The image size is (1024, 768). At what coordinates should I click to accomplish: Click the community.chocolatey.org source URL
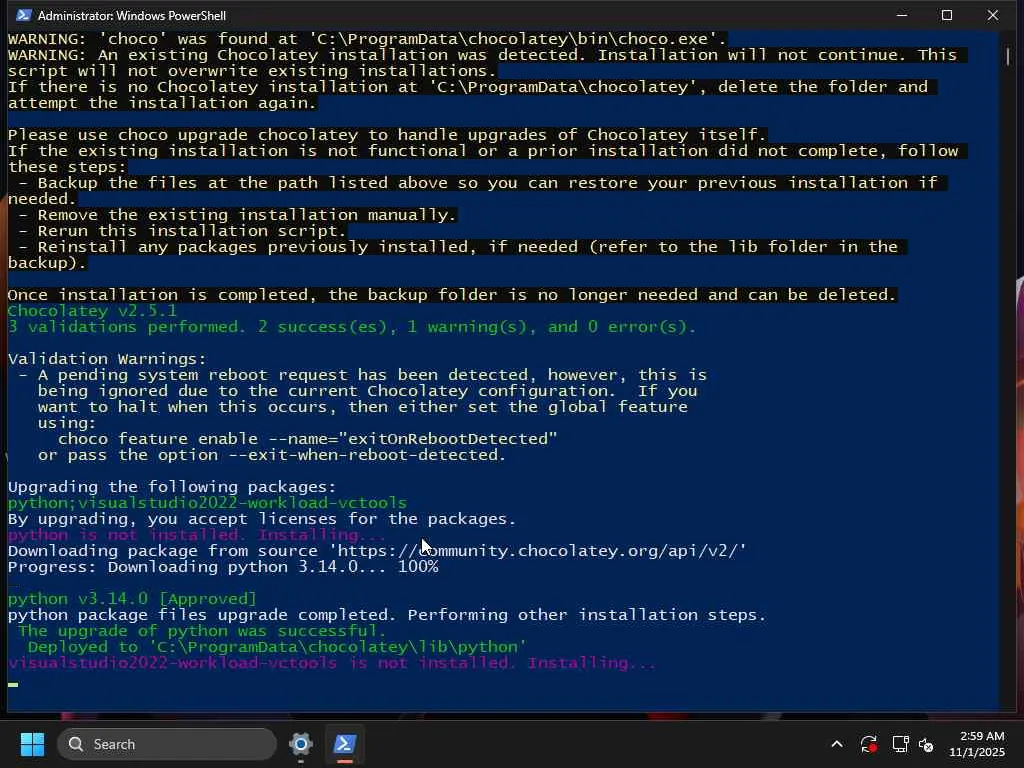[x=539, y=551]
